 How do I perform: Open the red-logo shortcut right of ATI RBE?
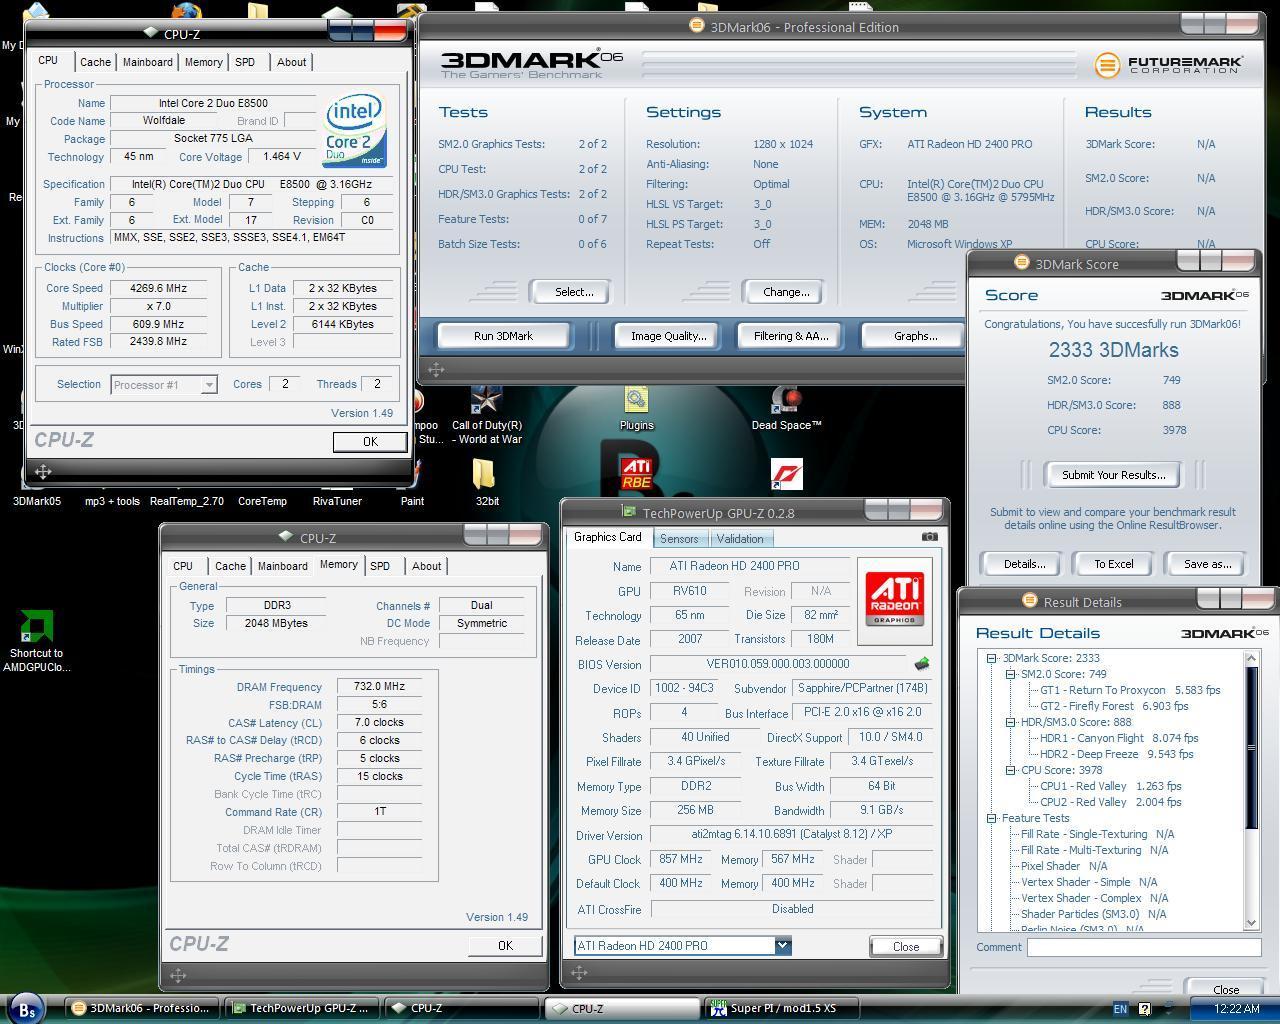787,474
